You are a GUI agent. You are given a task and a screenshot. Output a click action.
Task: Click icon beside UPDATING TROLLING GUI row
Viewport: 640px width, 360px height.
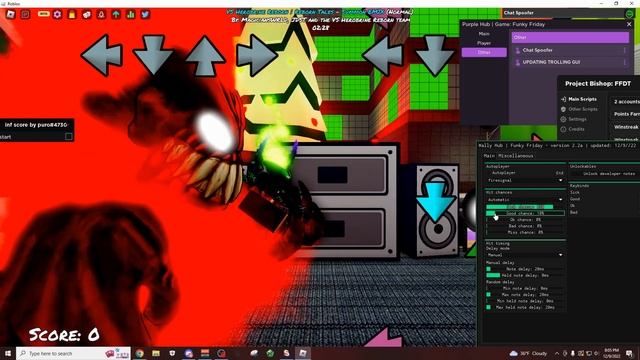[518, 62]
